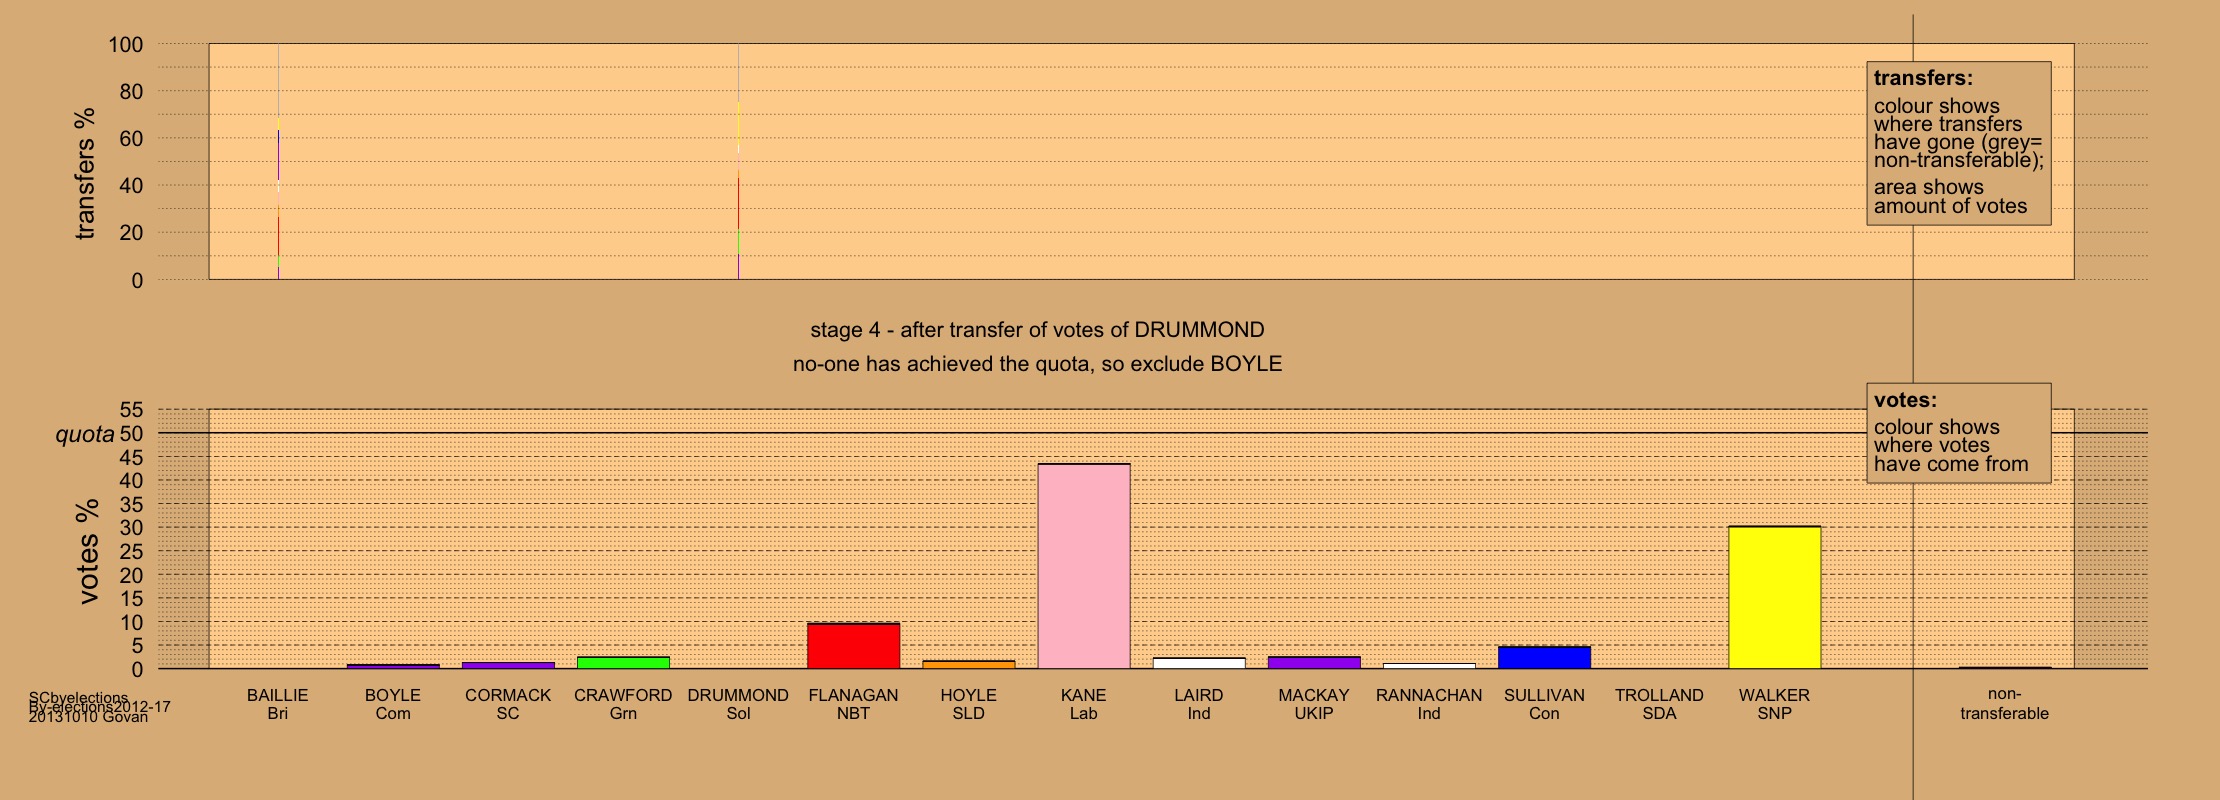Click the votes legend box
The image size is (2220, 800).
click(1958, 432)
